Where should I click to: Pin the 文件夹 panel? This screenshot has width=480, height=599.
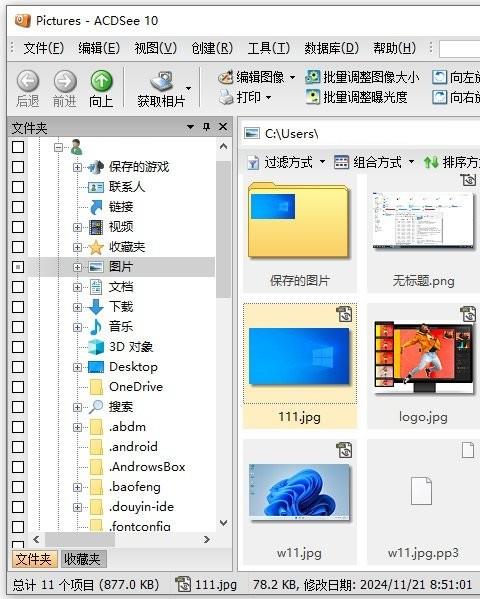206,127
